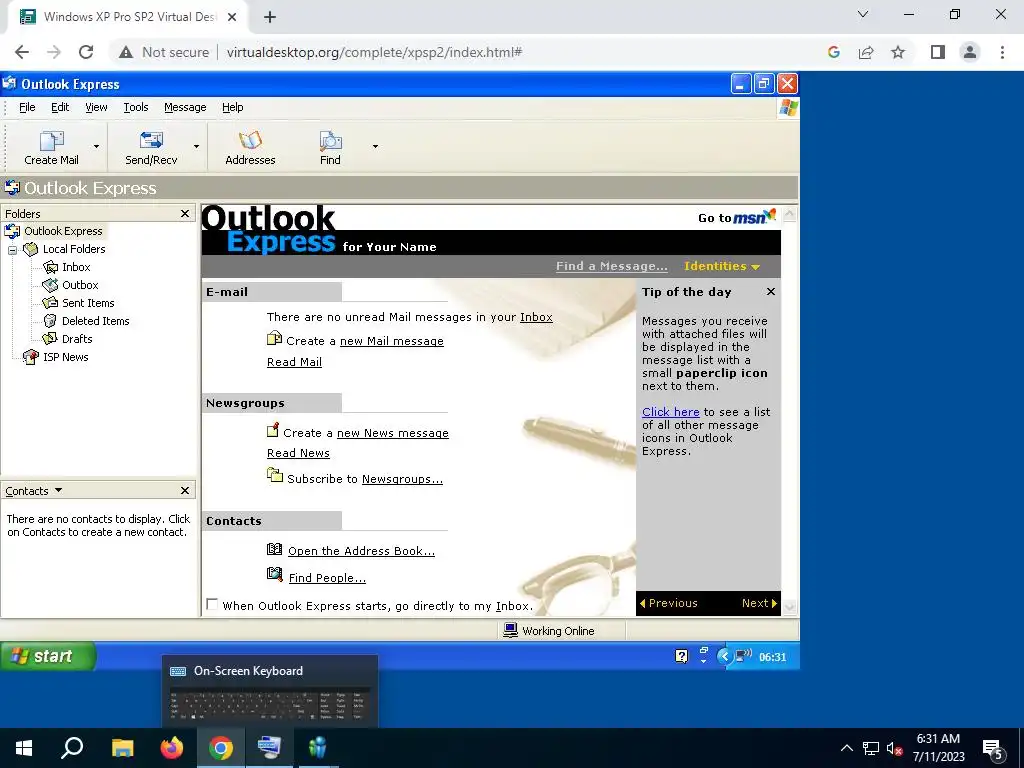
Task: Click the Subscribe to Newsgroups folder icon
Action: [x=275, y=476]
